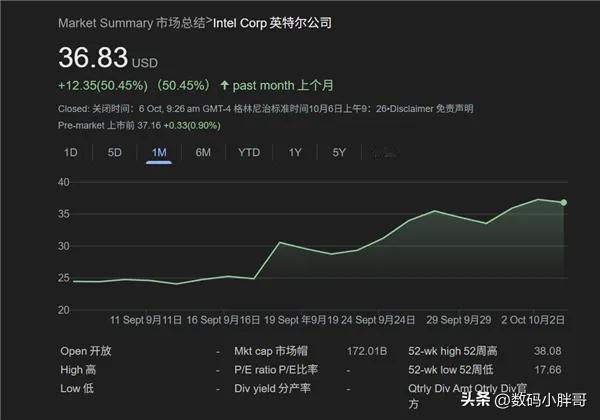
Task: Click the 38.08 value
Action: (x=548, y=351)
